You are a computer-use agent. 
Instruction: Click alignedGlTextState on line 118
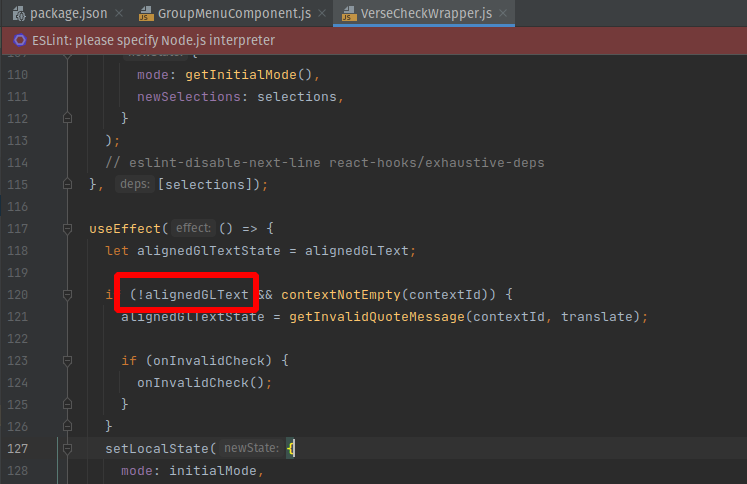click(209, 251)
